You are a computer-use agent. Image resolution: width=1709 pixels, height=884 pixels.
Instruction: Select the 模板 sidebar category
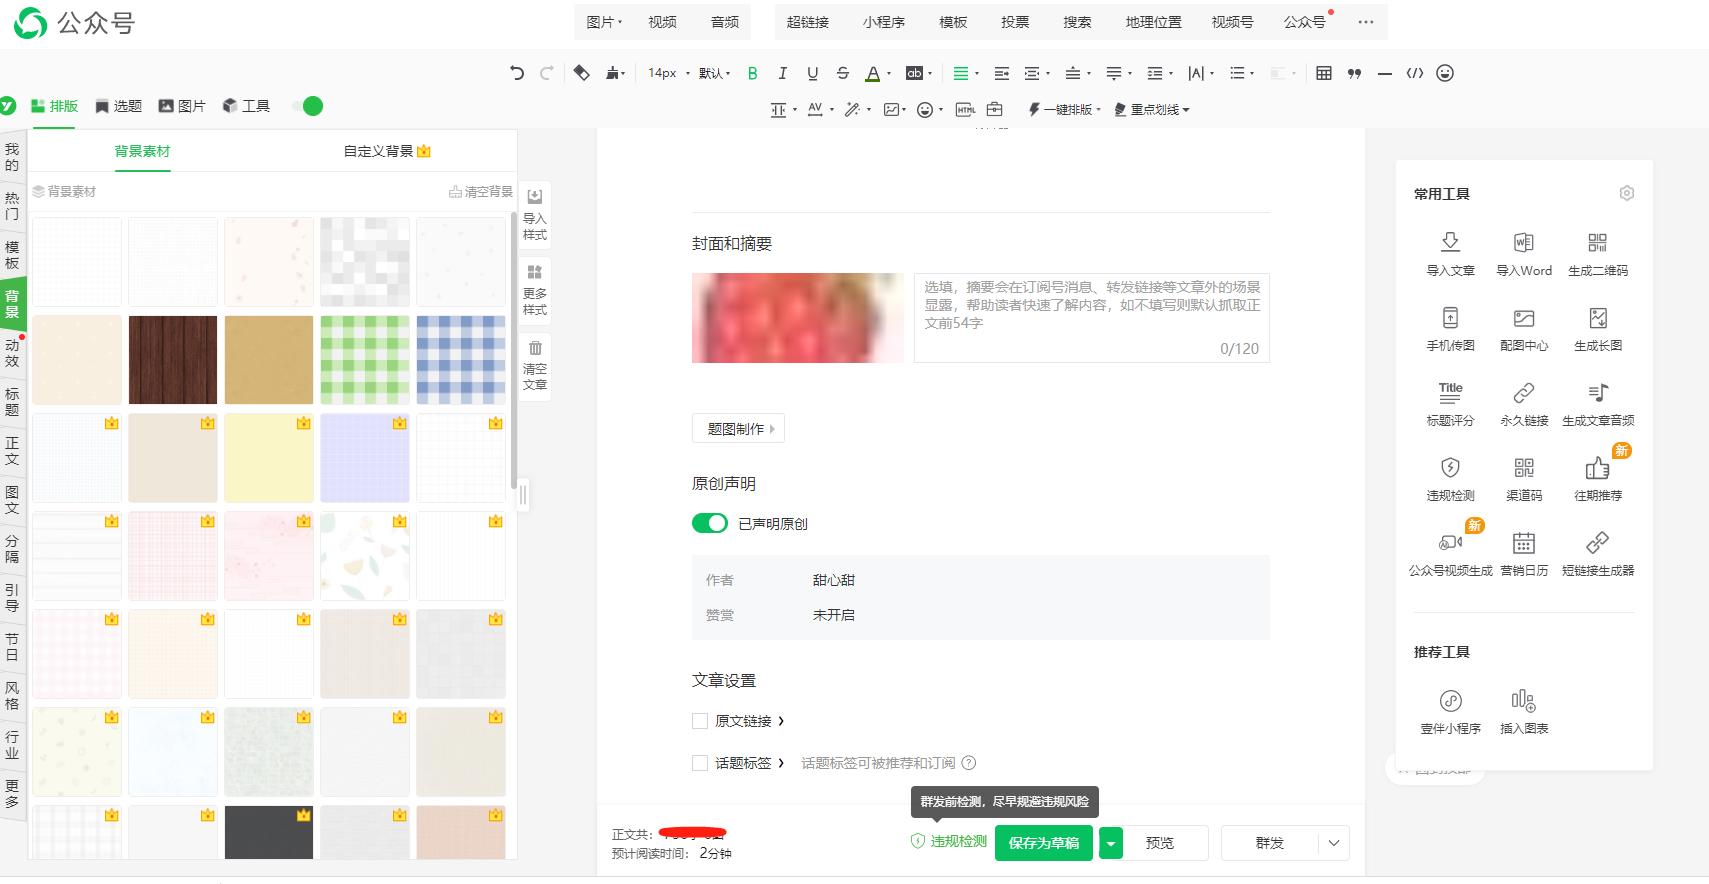pyautogui.click(x=12, y=254)
